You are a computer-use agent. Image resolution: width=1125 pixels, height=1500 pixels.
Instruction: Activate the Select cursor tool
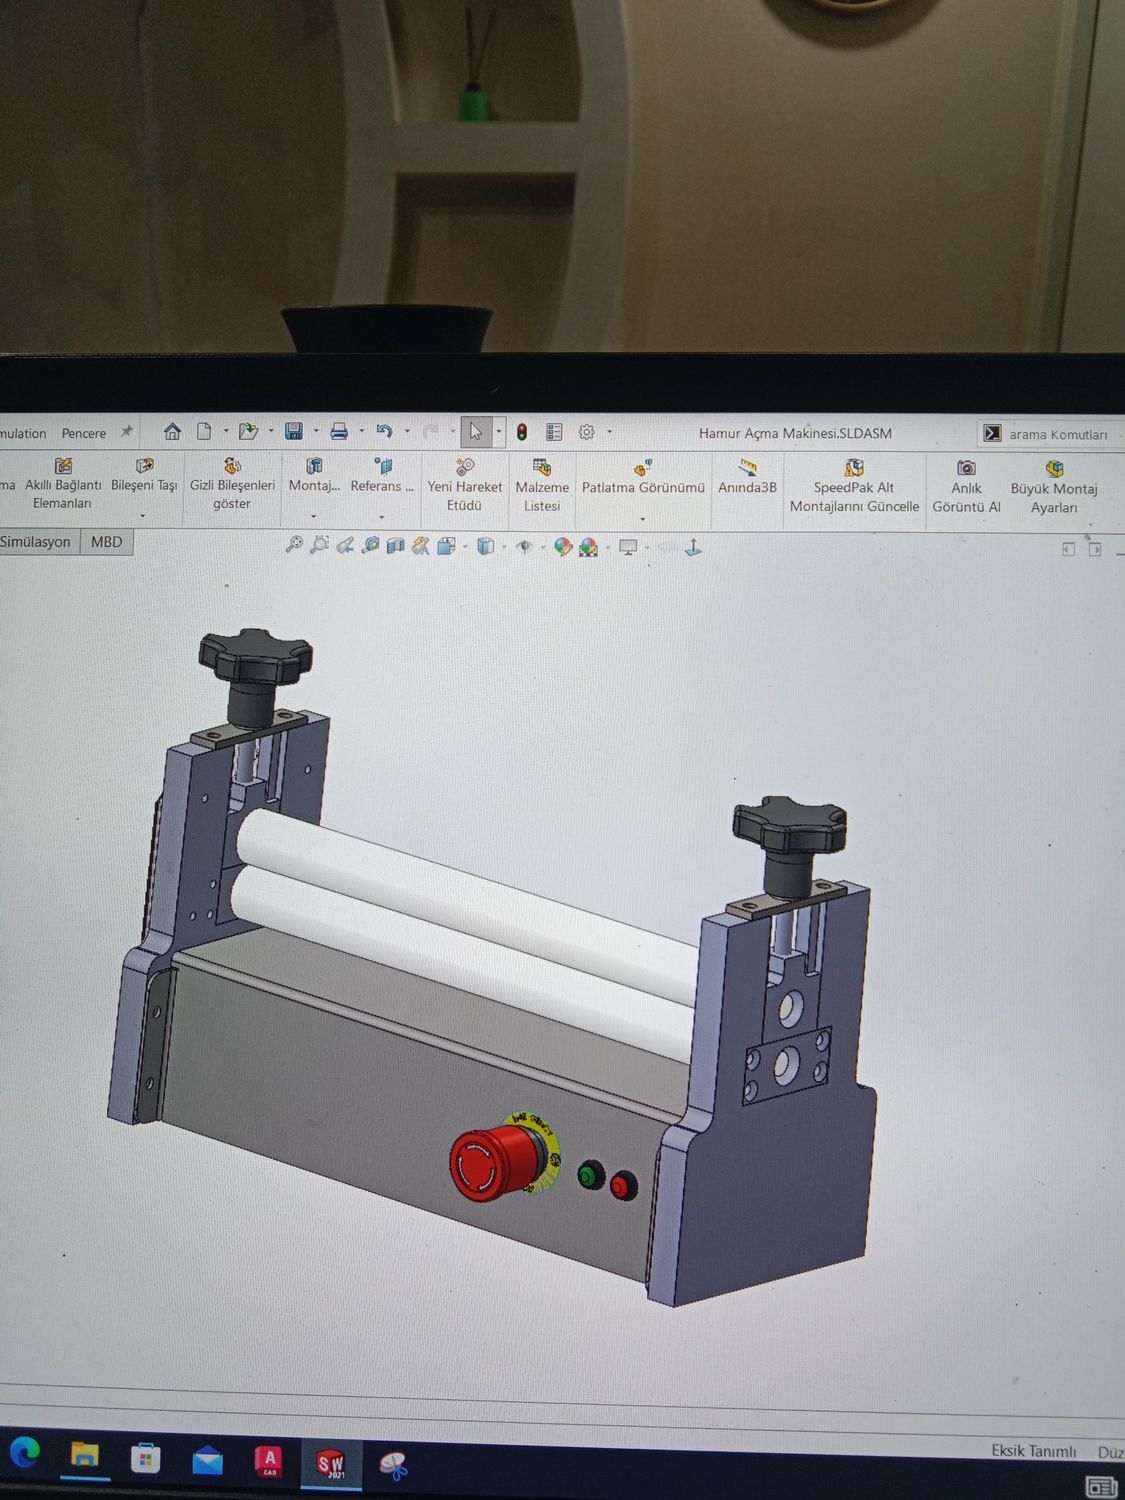coord(476,432)
